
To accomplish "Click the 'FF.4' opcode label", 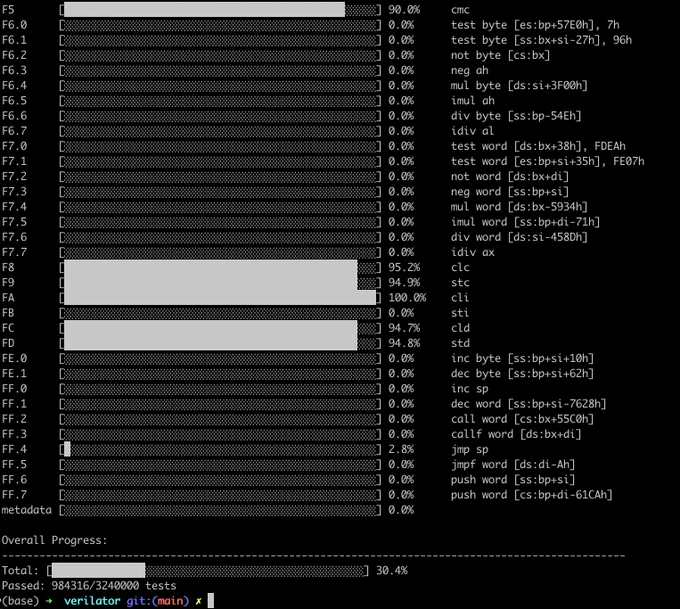I will (x=14, y=449).
